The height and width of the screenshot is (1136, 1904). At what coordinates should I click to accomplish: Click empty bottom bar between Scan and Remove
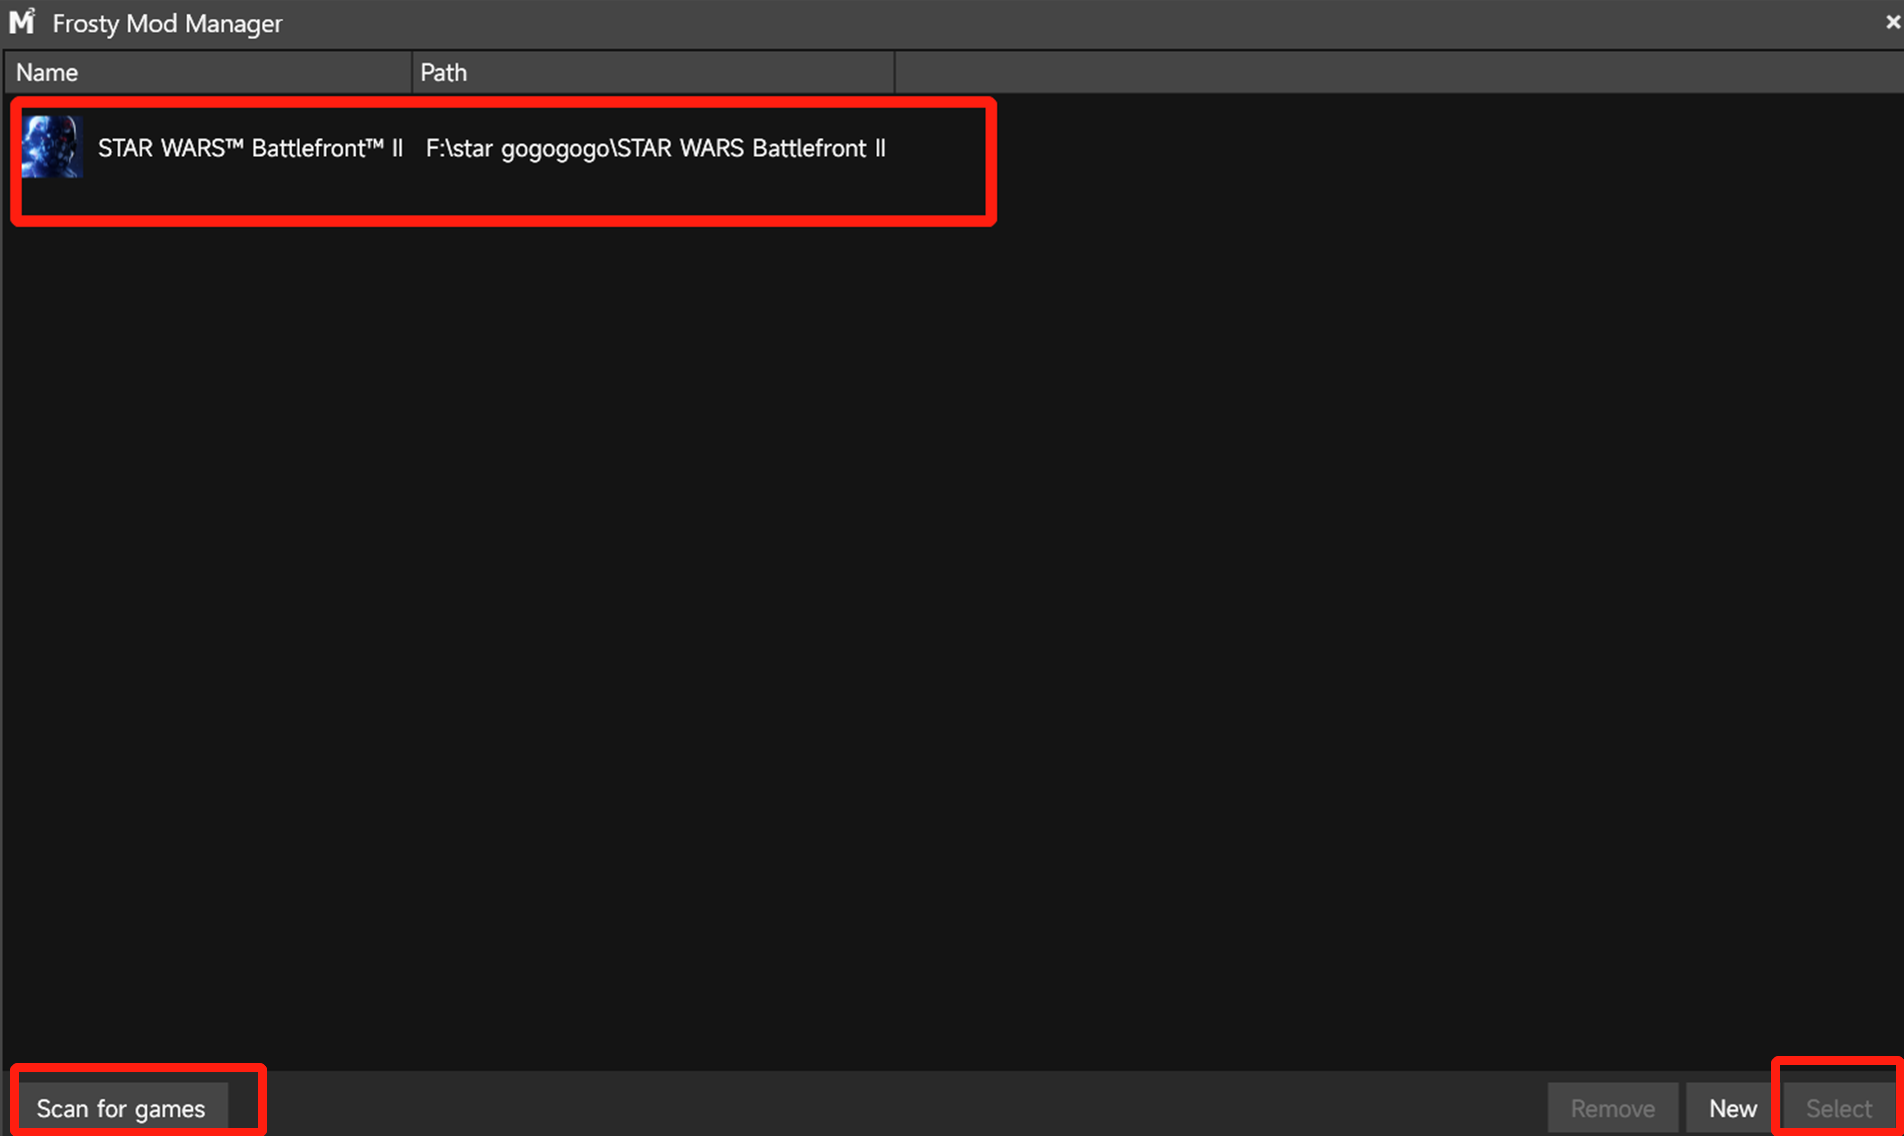900,1105
